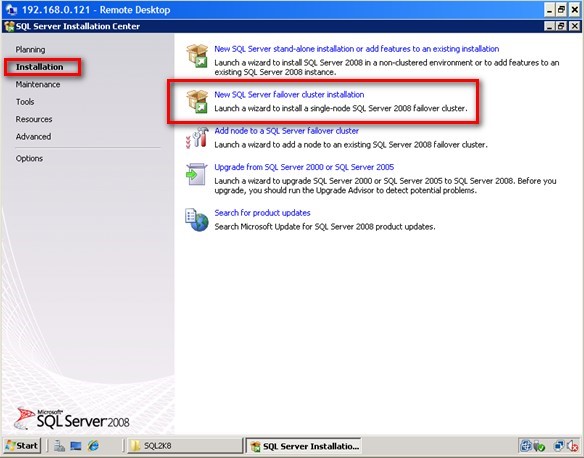The width and height of the screenshot is (584, 458).
Task: Click the Show Desktop quick launch icon
Action: tap(76, 446)
